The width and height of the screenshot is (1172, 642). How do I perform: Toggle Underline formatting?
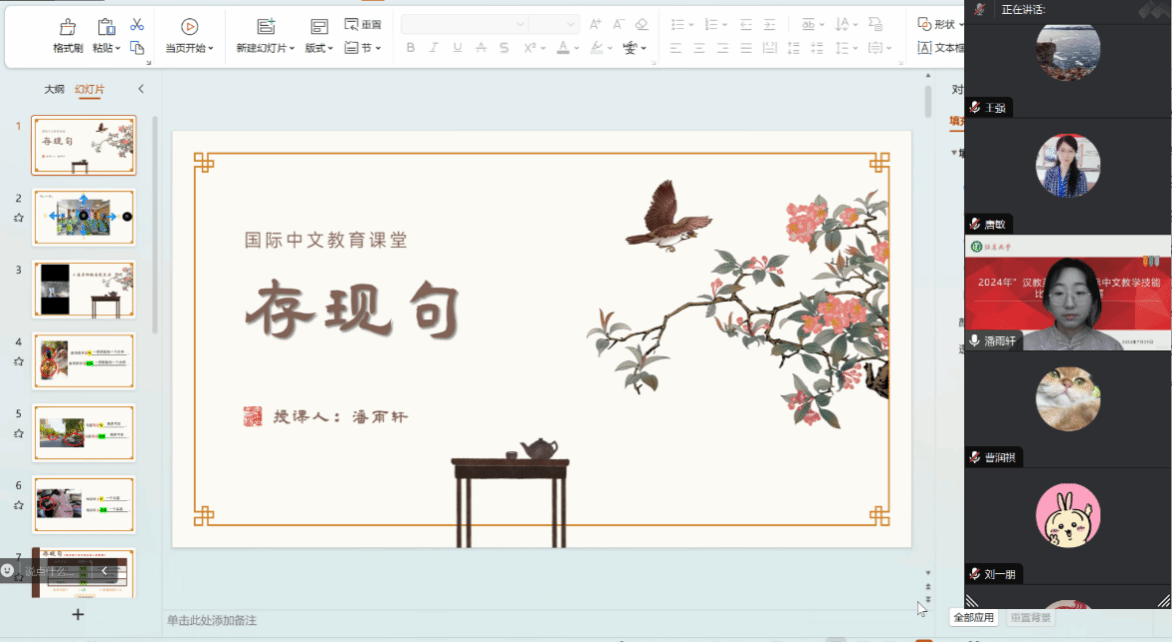pyautogui.click(x=457, y=47)
